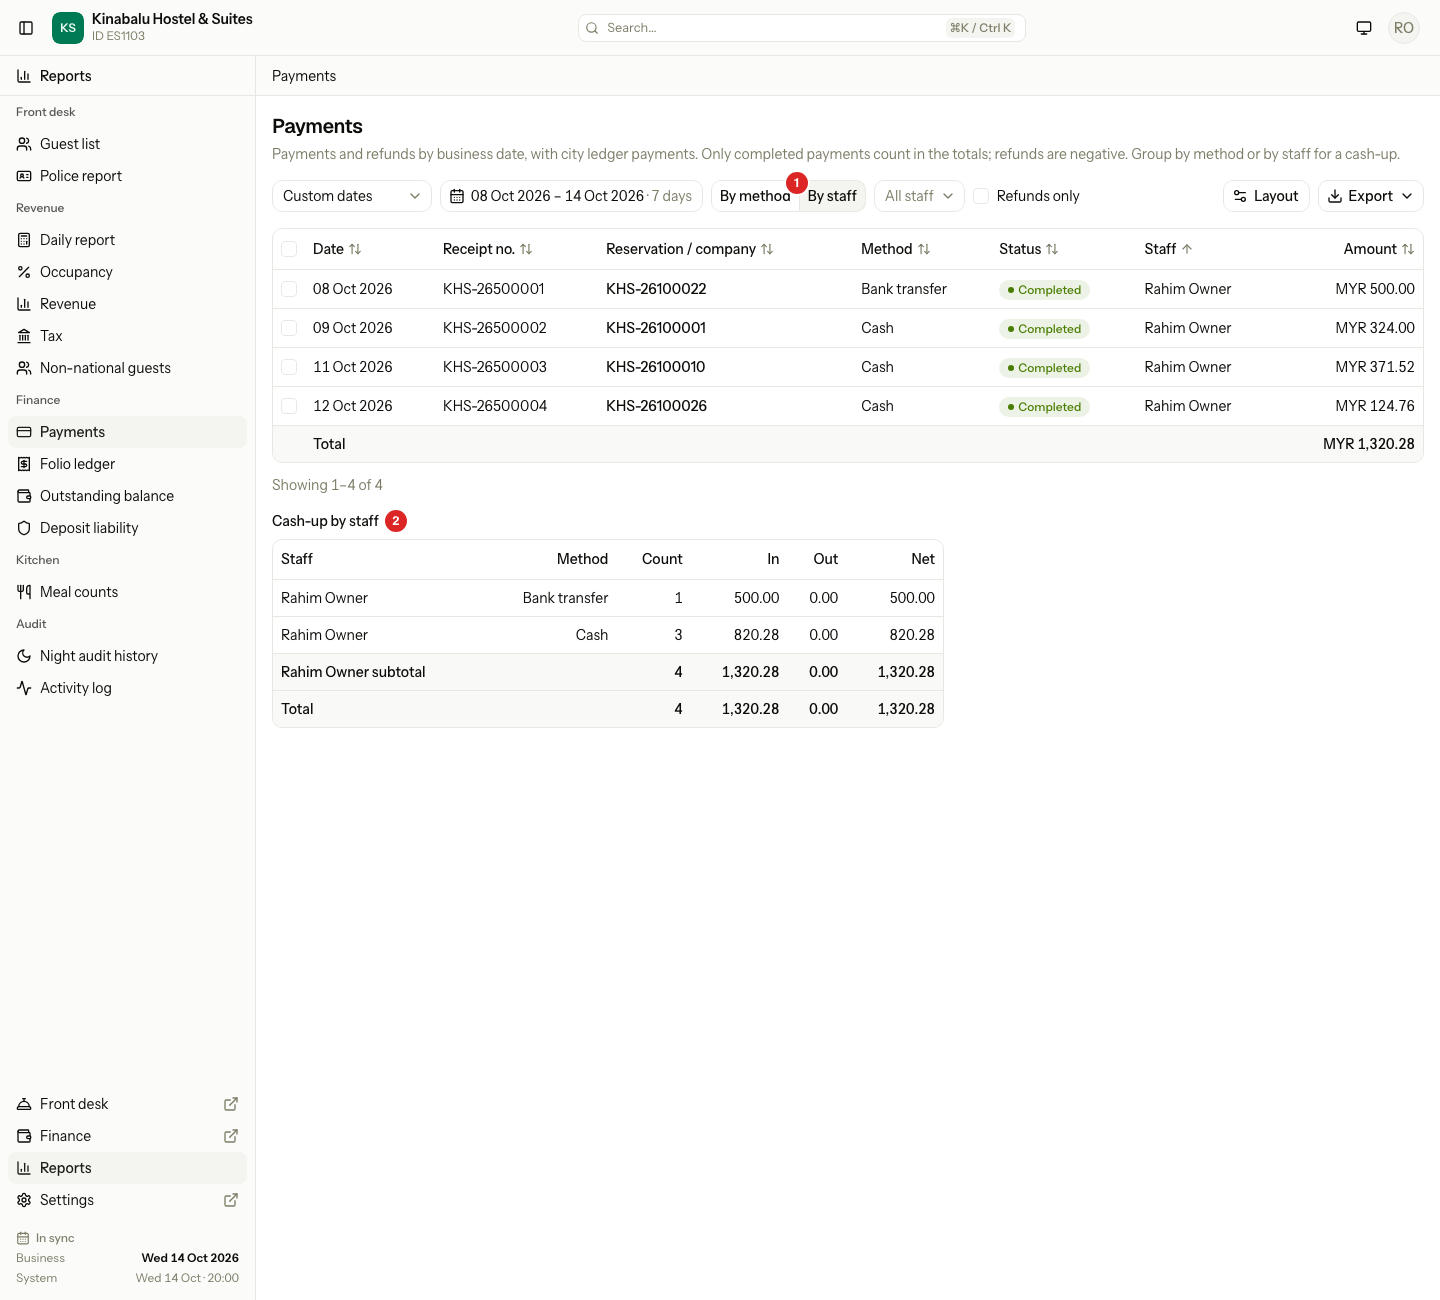Collapse the sidebar with the panel icon
Screen dimensions: 1440x1300
26,28
